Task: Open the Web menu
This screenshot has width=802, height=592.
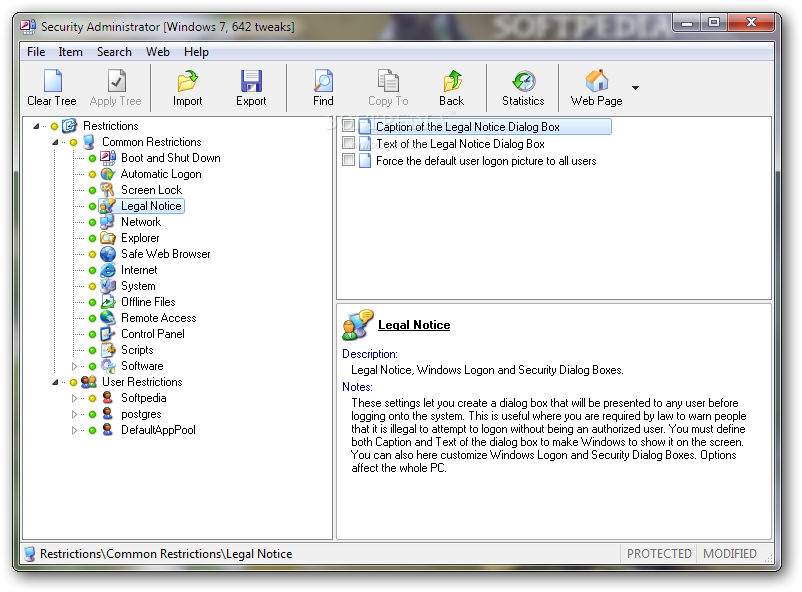Action: coord(158,52)
